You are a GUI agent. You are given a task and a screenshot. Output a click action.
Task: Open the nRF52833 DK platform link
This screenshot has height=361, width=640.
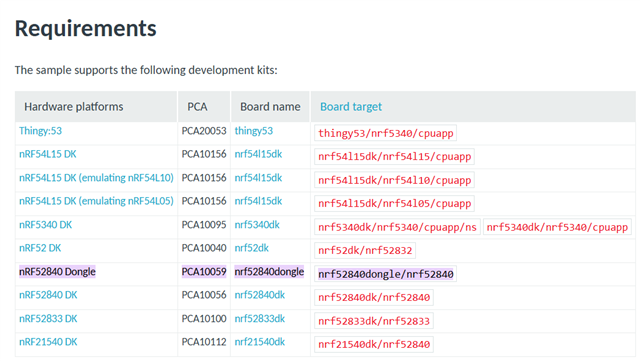[x=48, y=319]
